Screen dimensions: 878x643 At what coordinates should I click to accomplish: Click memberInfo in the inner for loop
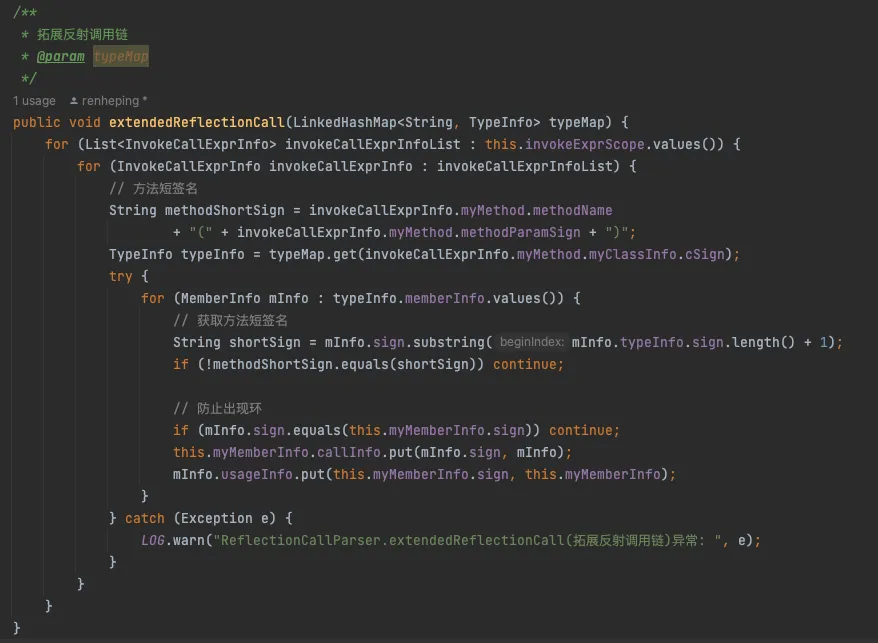point(445,299)
